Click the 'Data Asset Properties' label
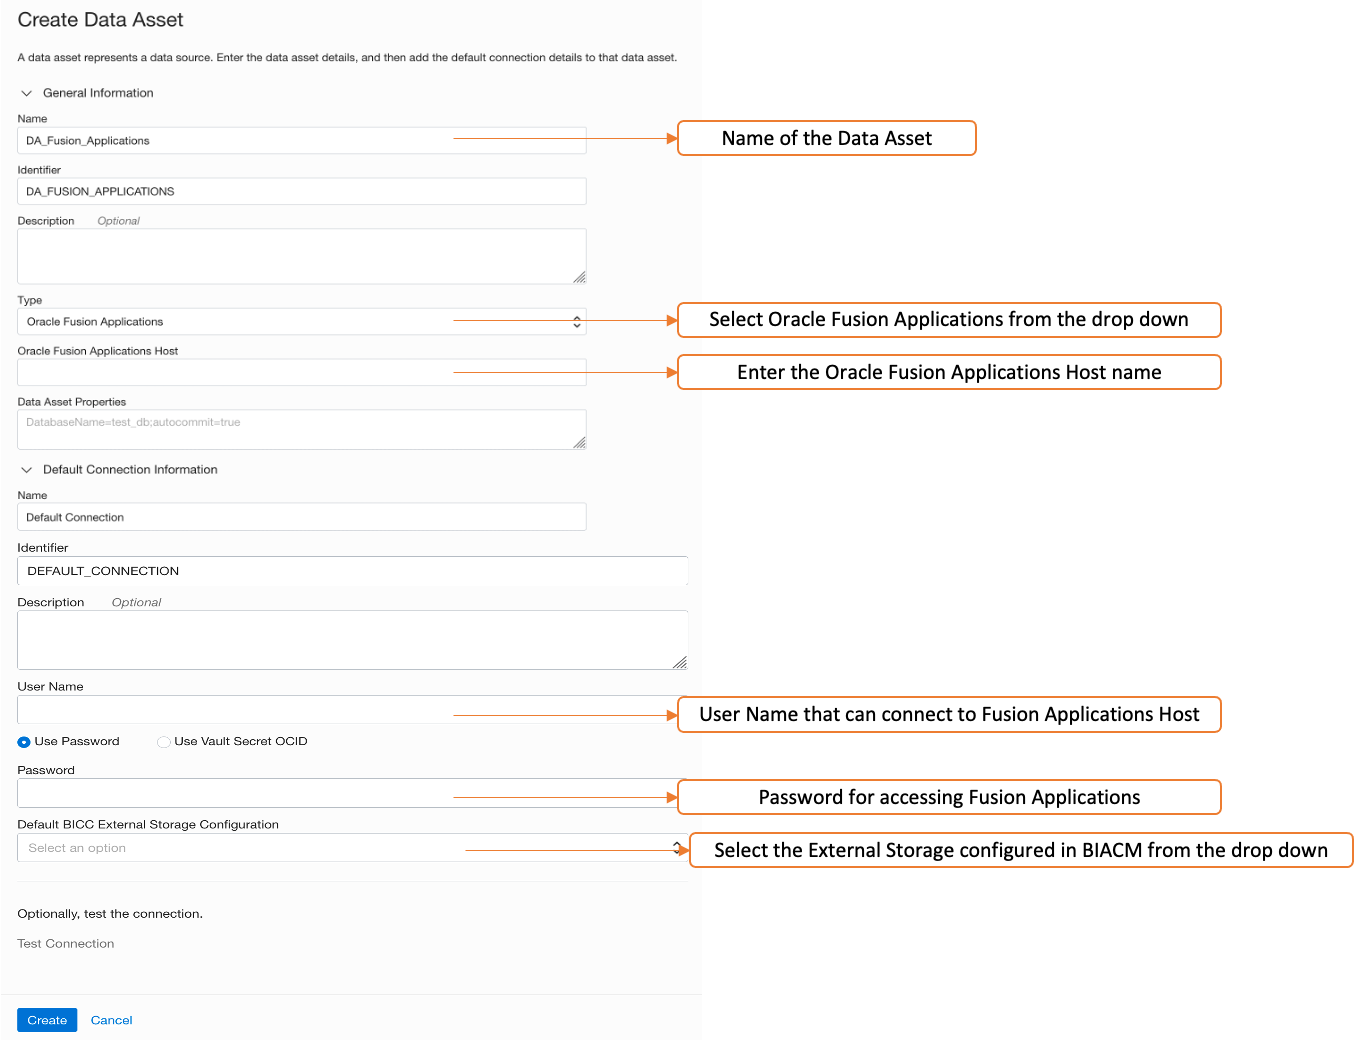1354x1040 pixels. pyautogui.click(x=72, y=402)
